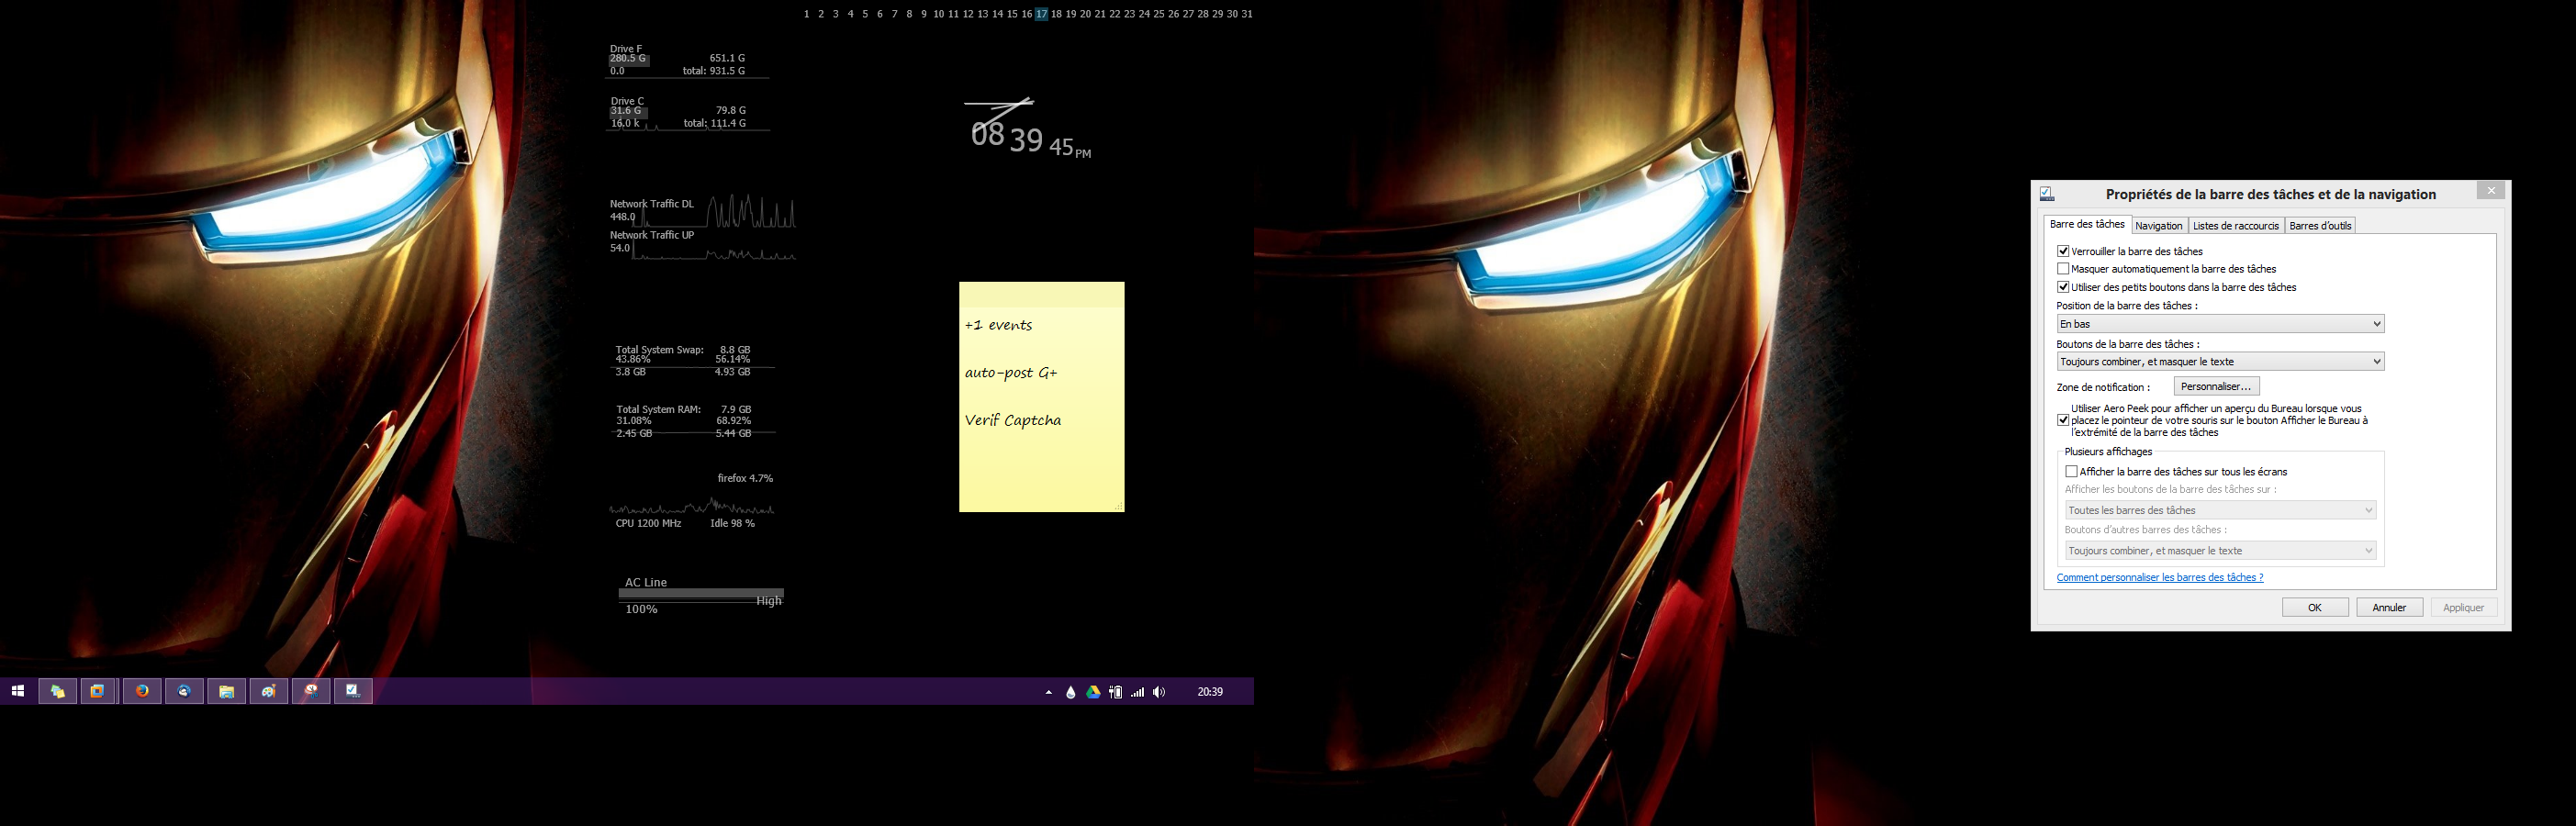Check Afficher la barre des tâches sur tous les écrans
This screenshot has height=826, width=2576.
pyautogui.click(x=2072, y=471)
